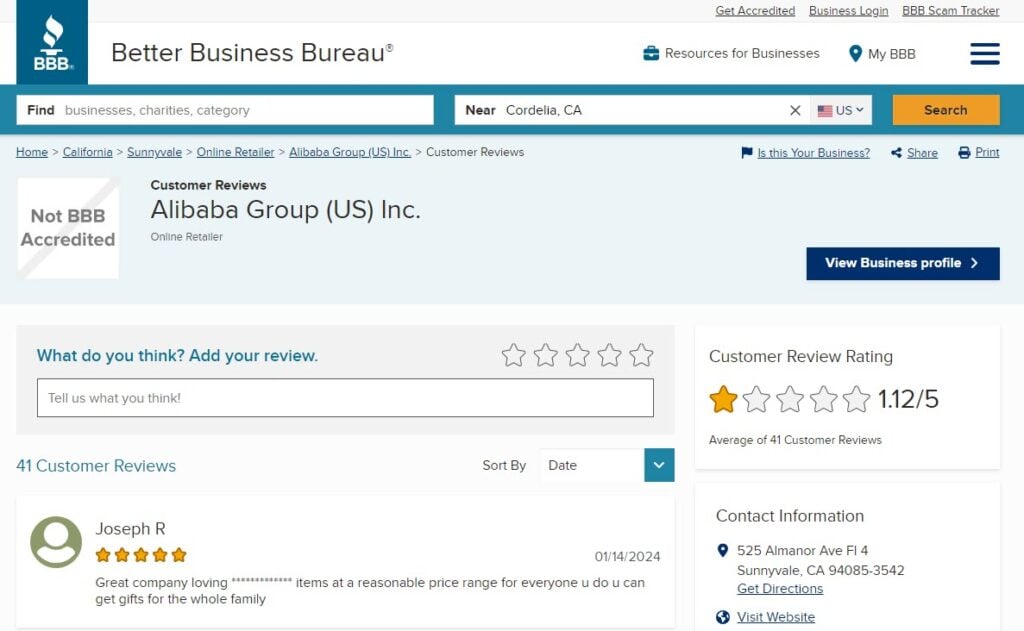This screenshot has height=631, width=1024.
Task: Click the Alibaba Group (US) Inc. heading
Action: [285, 210]
